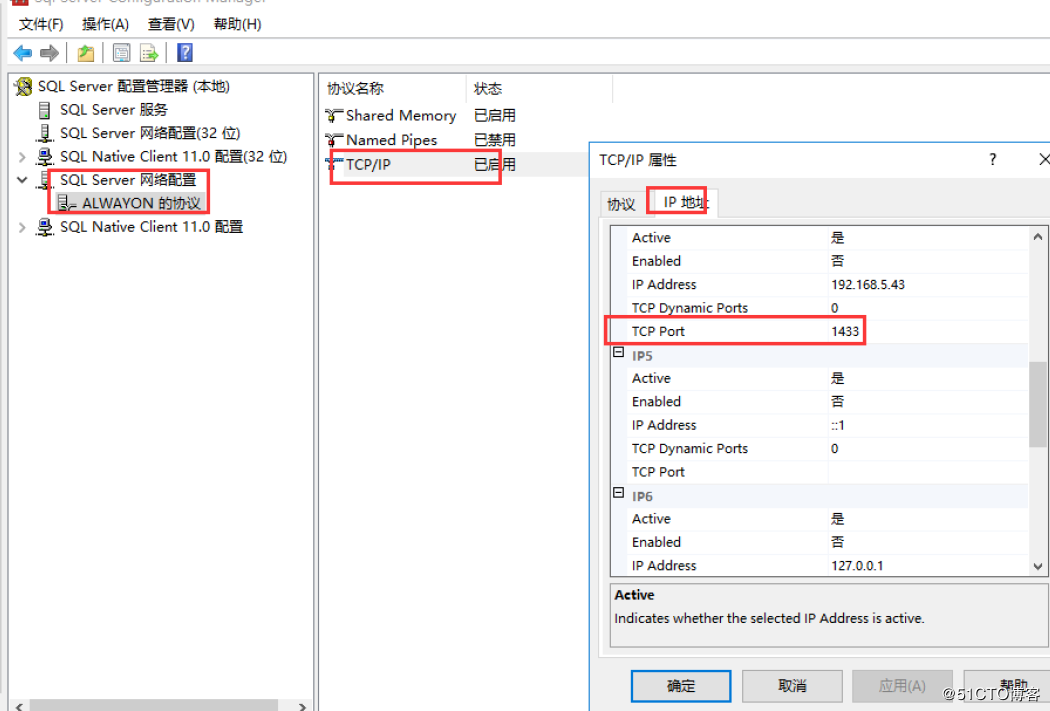Click the IP5 Enabled value 否

838,402
